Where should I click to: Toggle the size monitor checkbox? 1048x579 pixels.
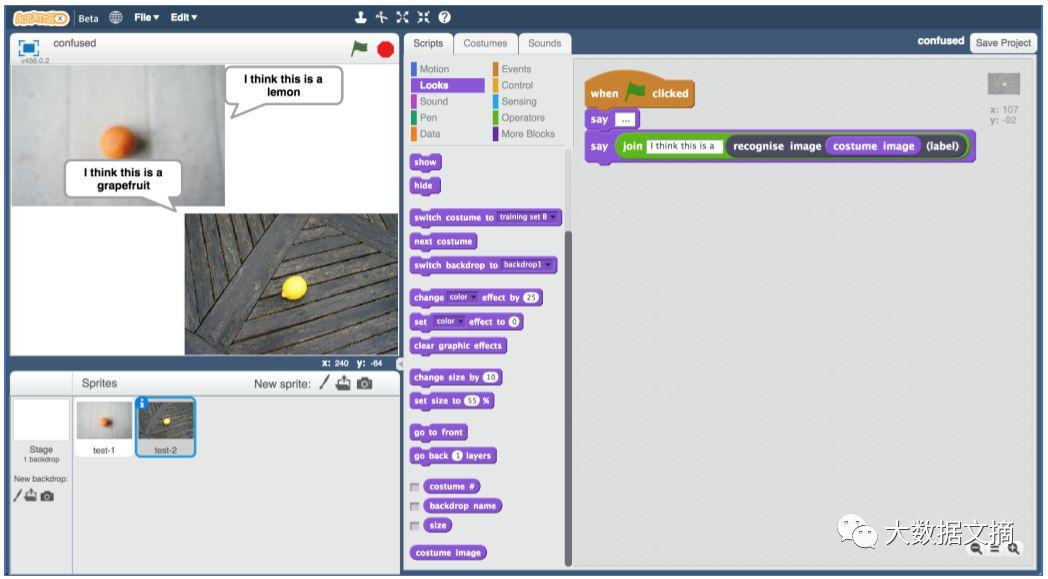[x=414, y=526]
